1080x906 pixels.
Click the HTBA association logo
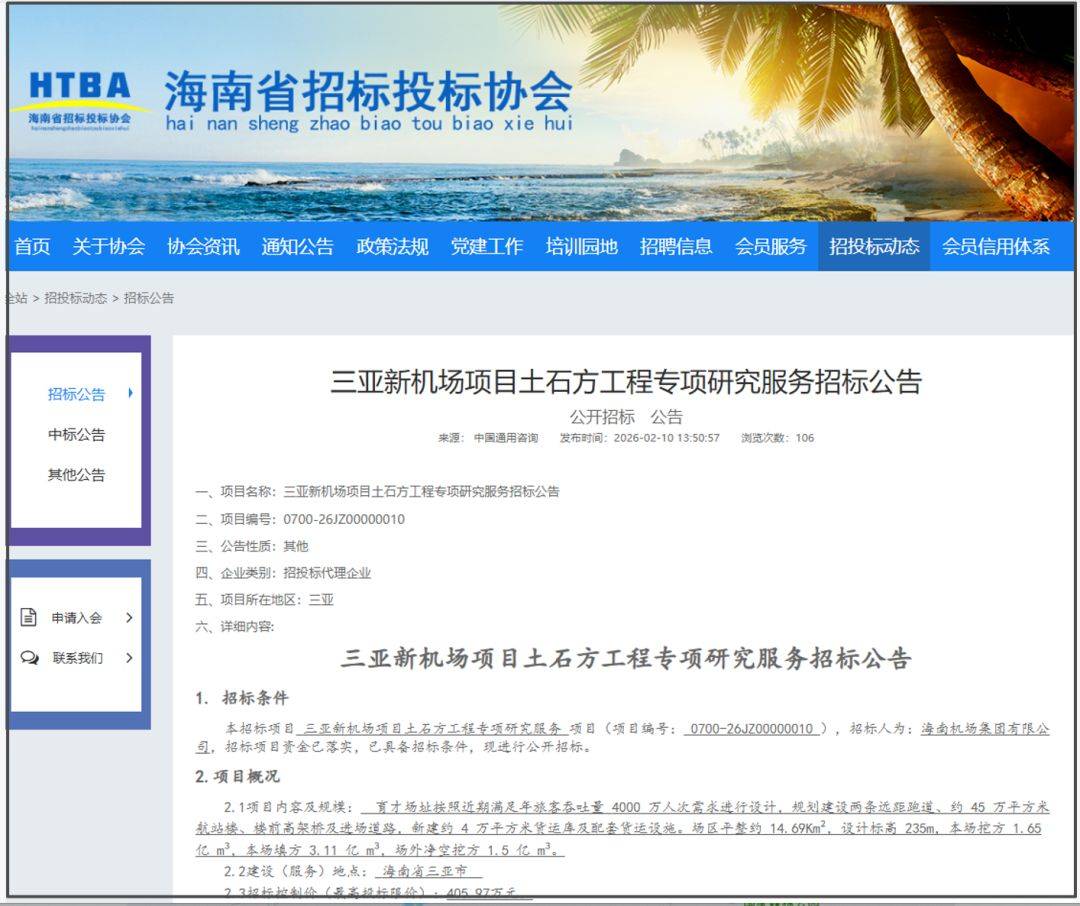coord(80,98)
